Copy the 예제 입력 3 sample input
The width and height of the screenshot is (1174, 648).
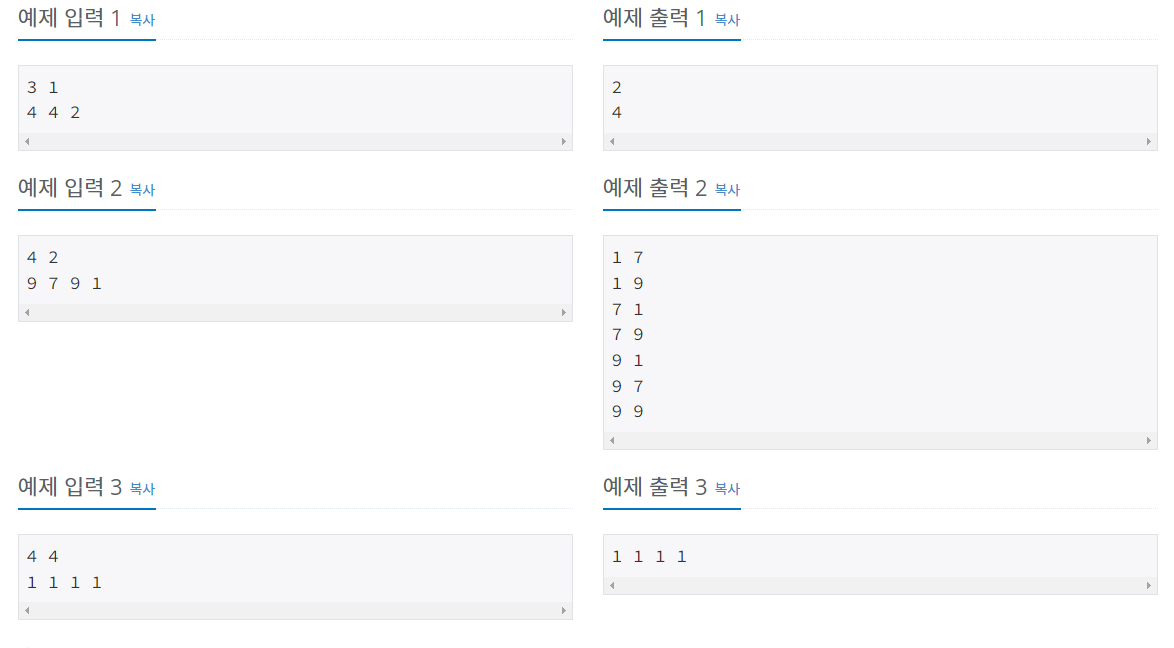tap(142, 488)
